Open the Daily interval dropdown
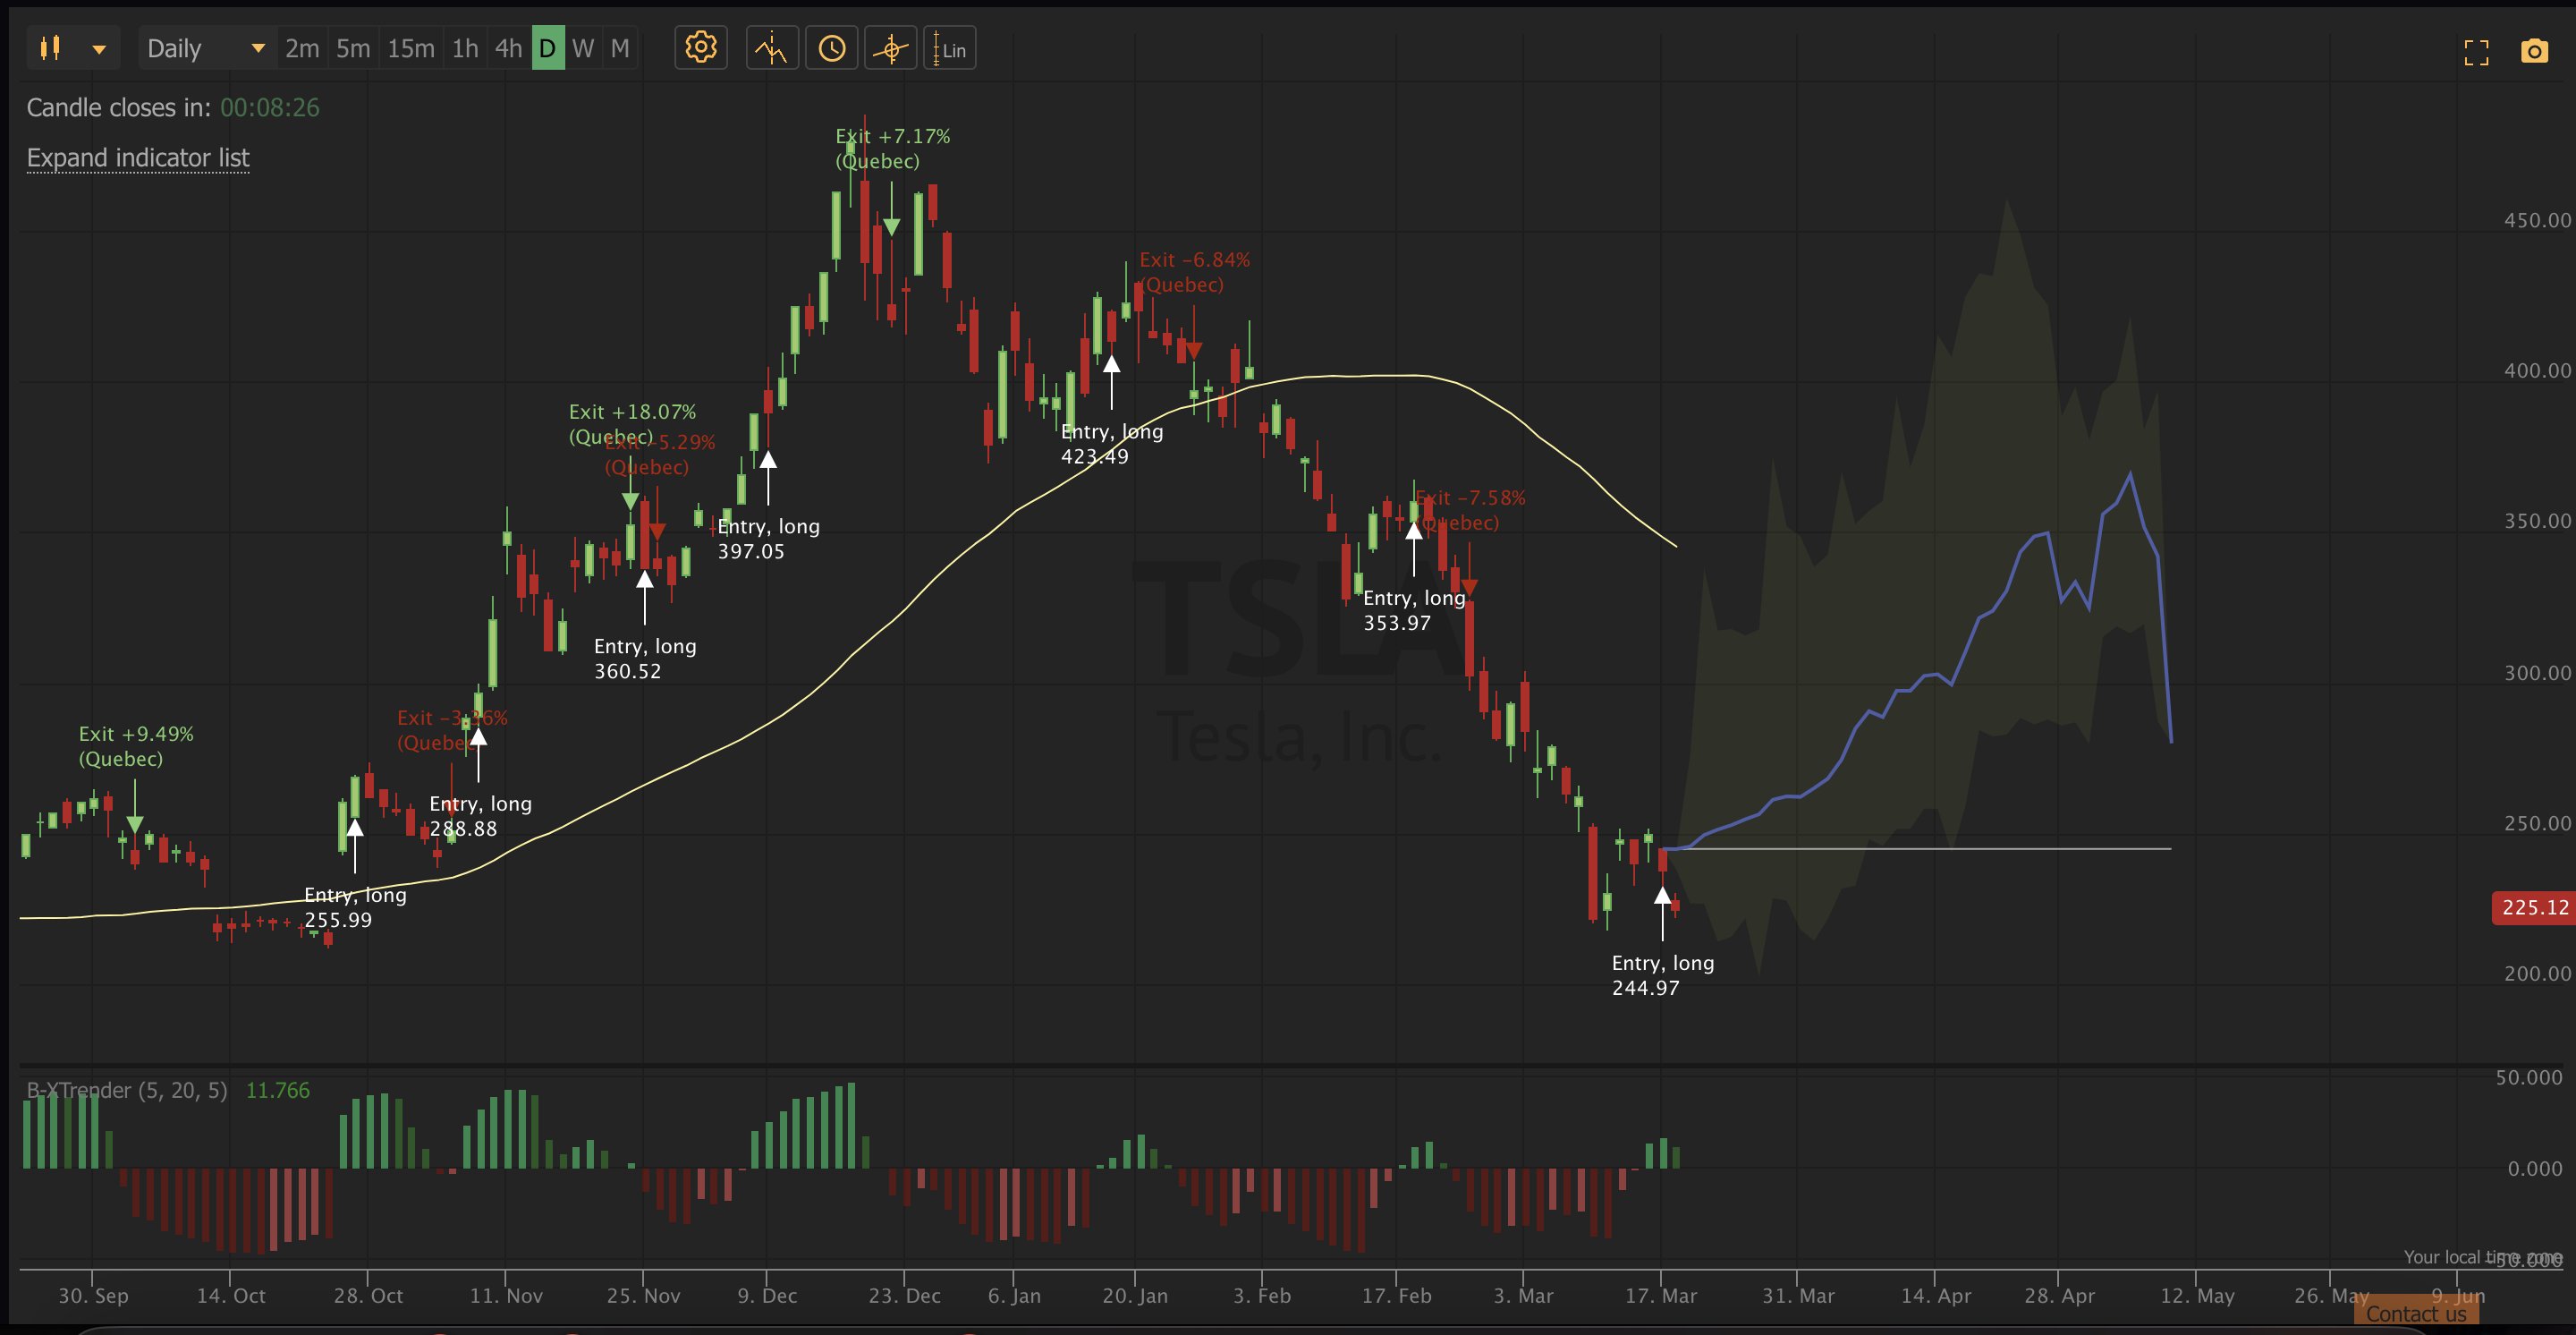The height and width of the screenshot is (1335, 2576). pos(205,48)
